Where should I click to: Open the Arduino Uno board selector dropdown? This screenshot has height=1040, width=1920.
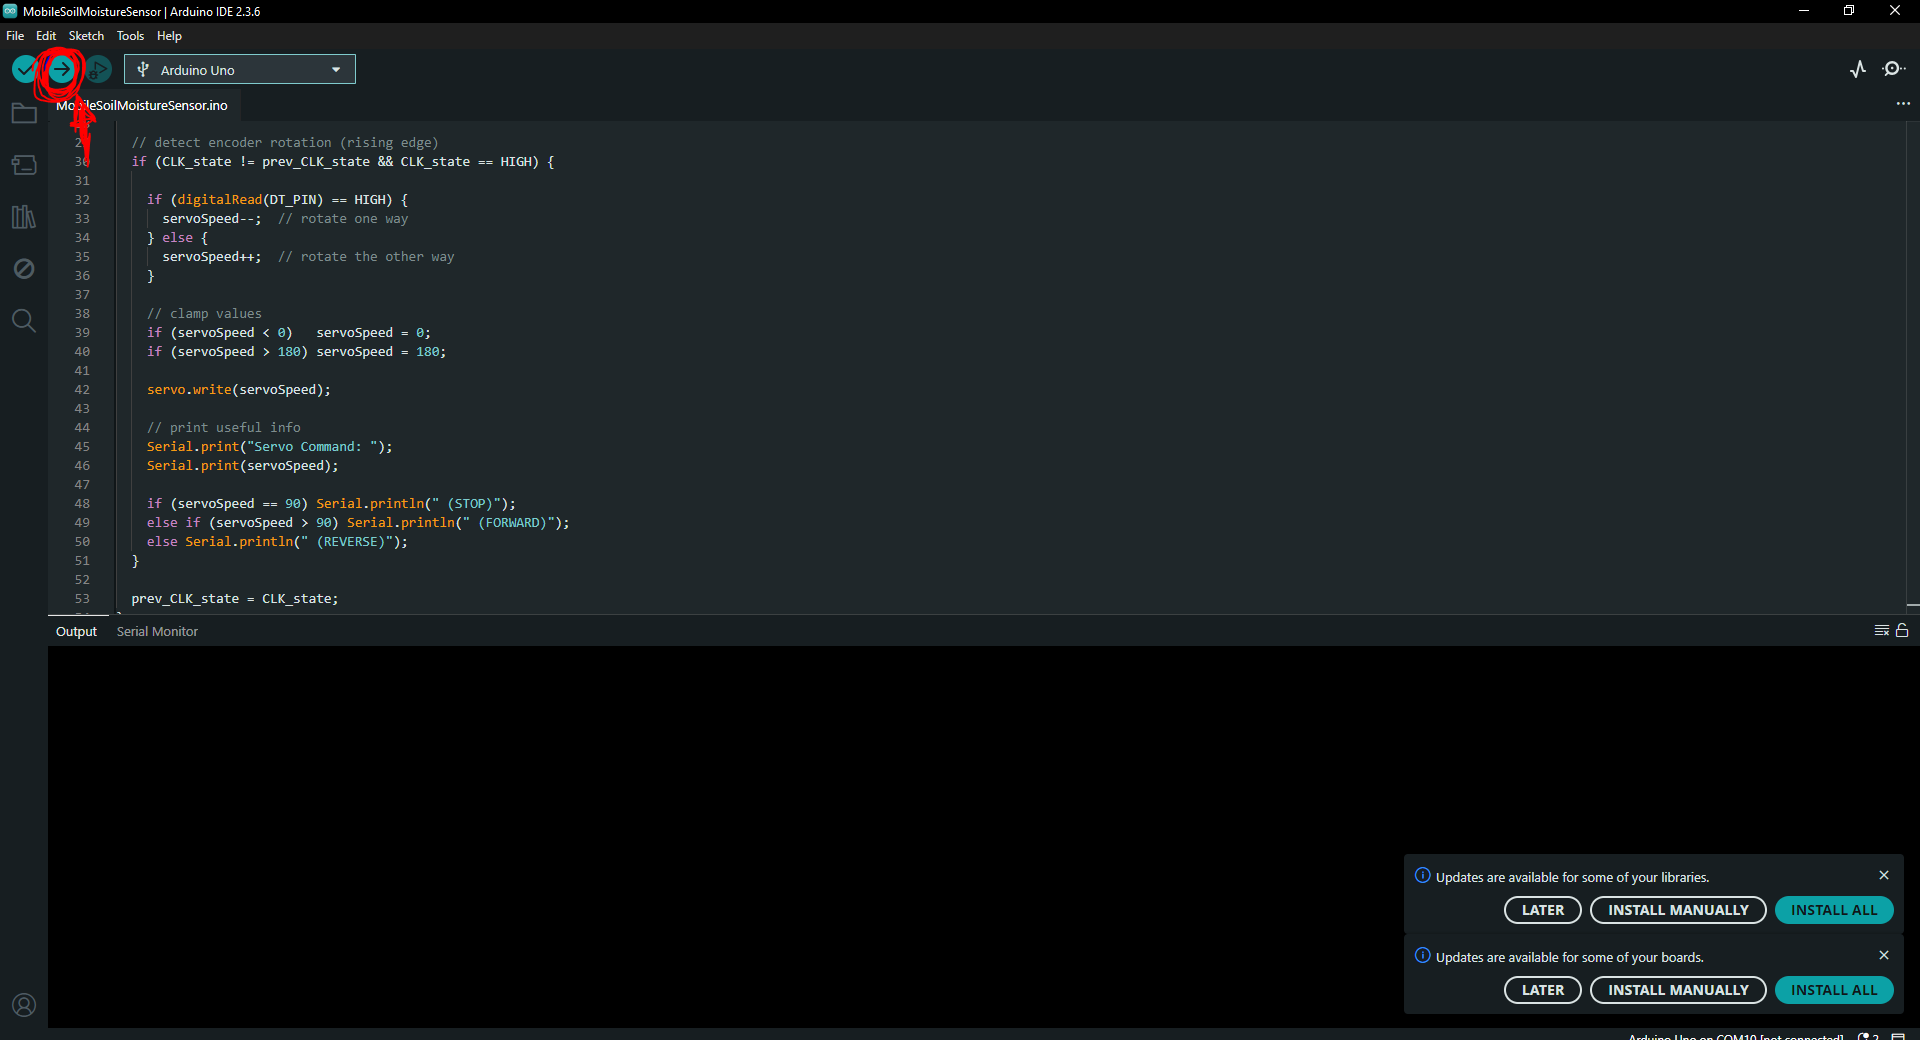pyautogui.click(x=240, y=69)
